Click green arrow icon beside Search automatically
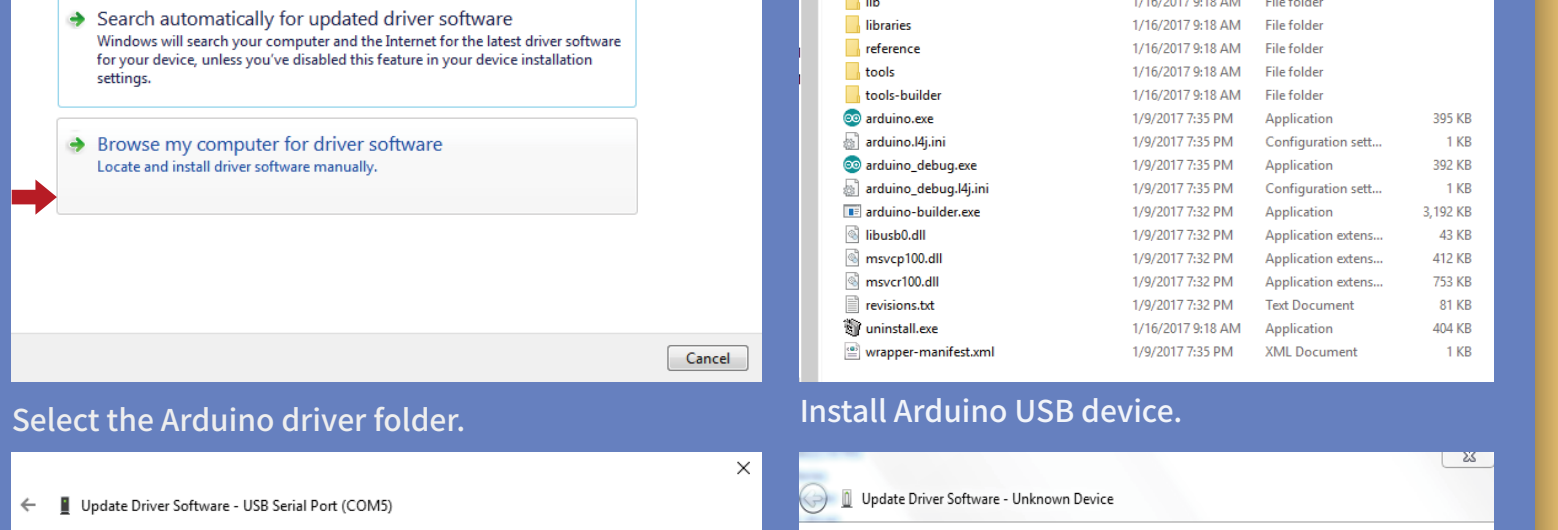1558x530 pixels. pyautogui.click(x=77, y=20)
